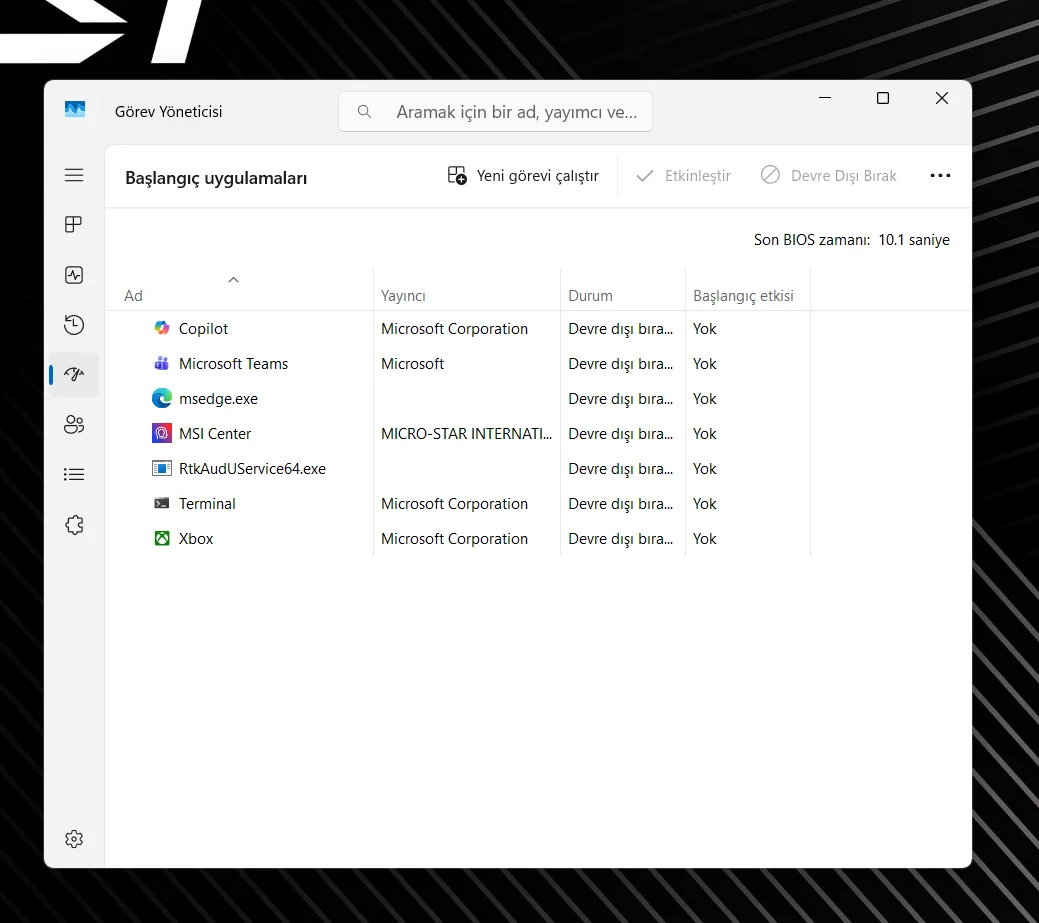
Task: Open the three-dots more options menu
Action: (x=940, y=176)
